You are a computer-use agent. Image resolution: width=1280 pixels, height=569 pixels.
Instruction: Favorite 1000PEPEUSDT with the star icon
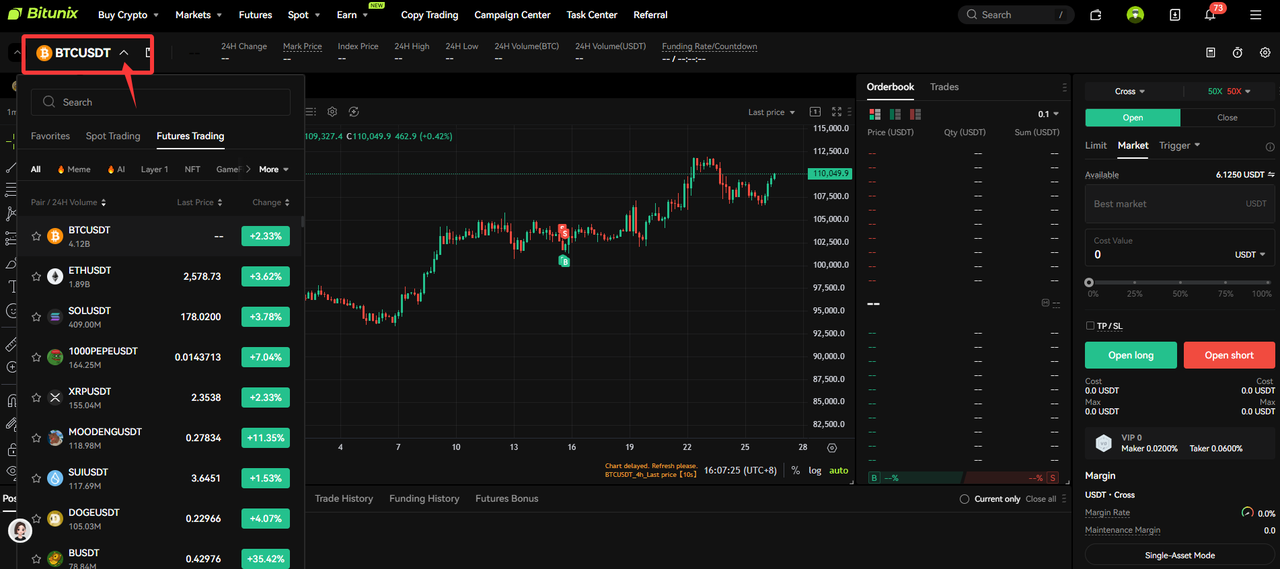[x=36, y=357]
